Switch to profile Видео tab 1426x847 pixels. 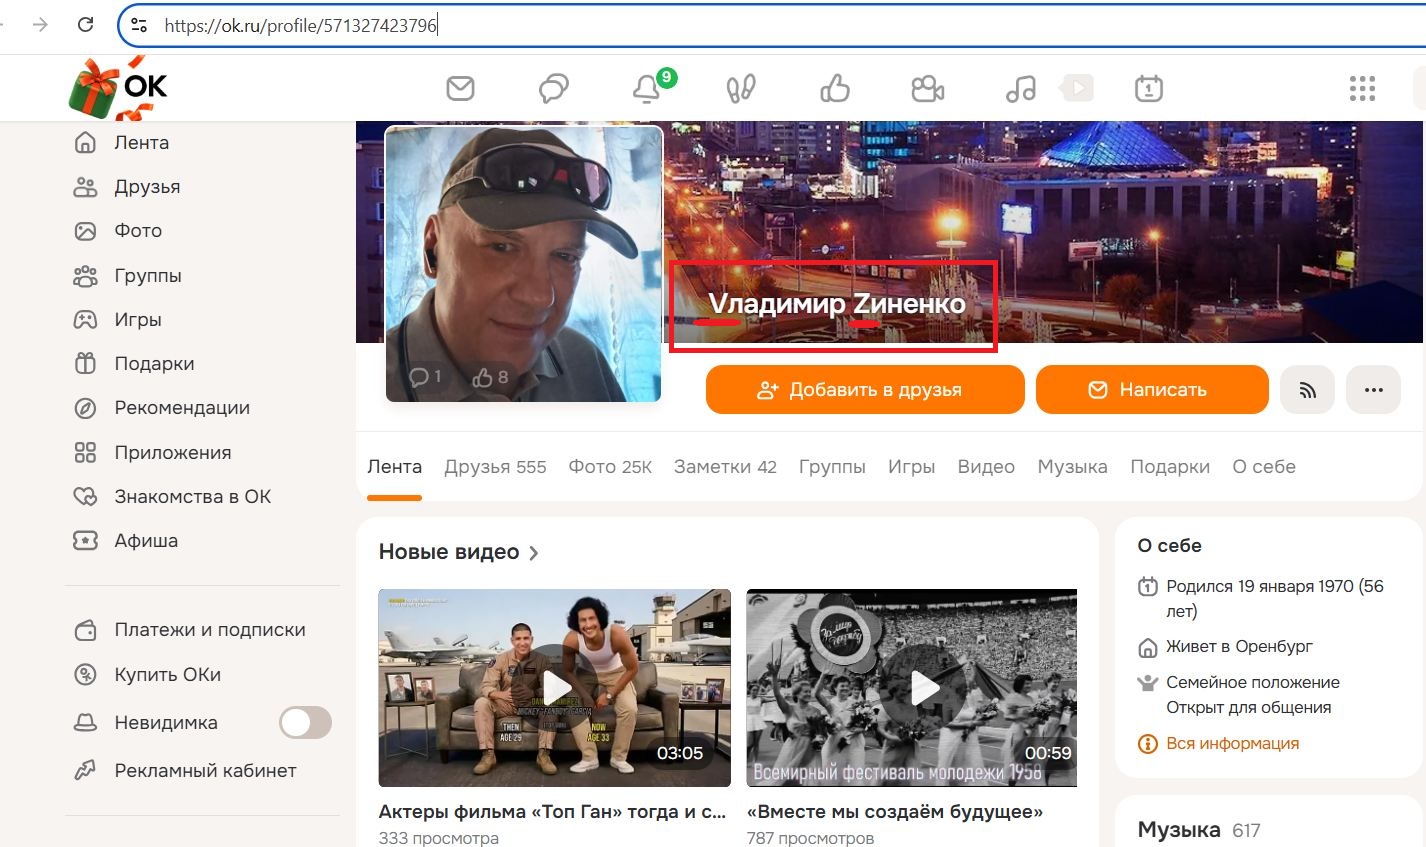[986, 467]
